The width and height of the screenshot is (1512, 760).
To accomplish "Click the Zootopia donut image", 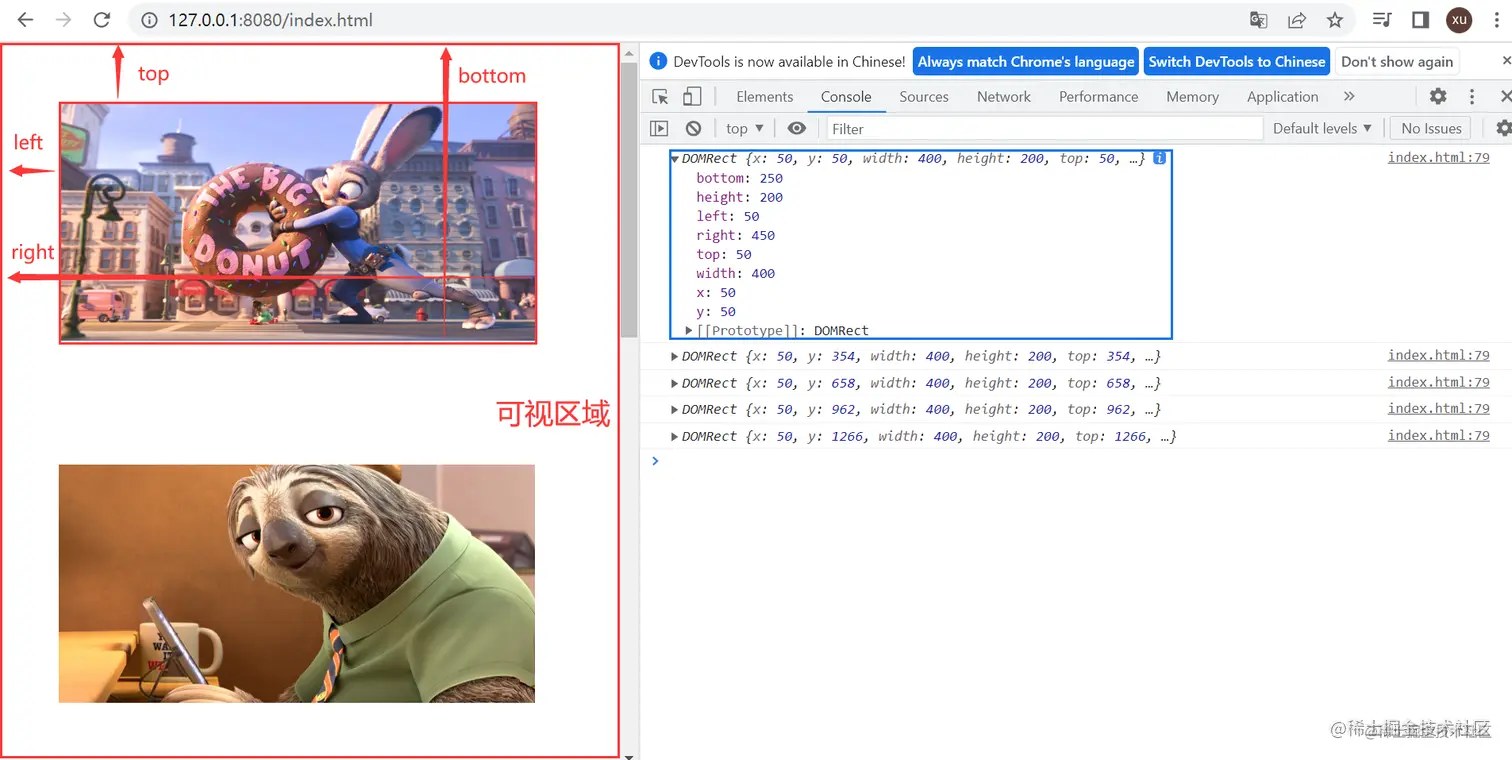I will click(x=298, y=223).
